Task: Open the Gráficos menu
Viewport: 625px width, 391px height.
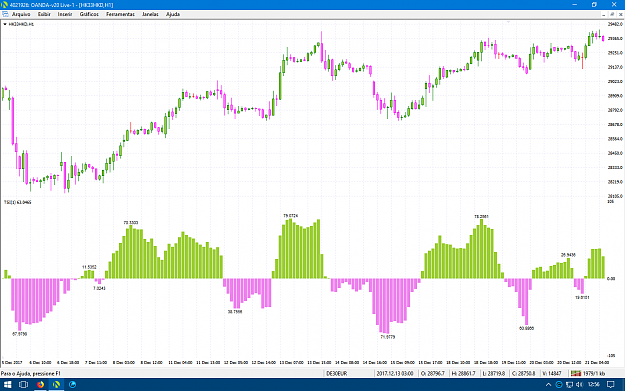Action: pyautogui.click(x=89, y=14)
